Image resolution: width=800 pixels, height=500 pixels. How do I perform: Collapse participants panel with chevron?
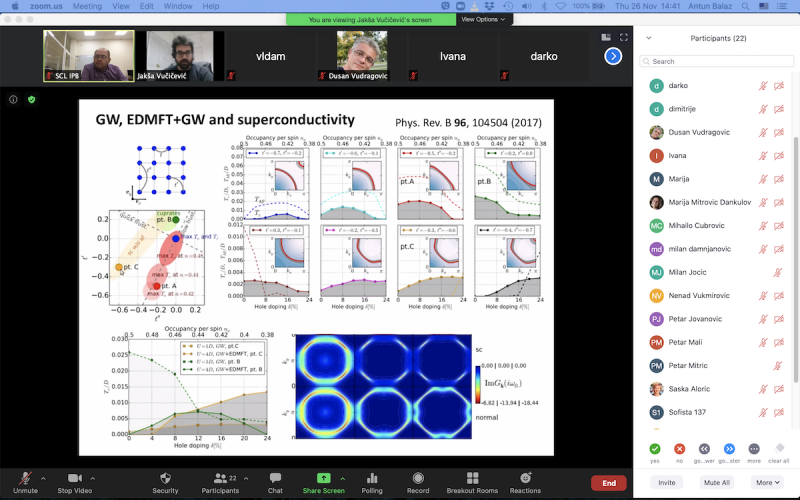click(x=649, y=38)
